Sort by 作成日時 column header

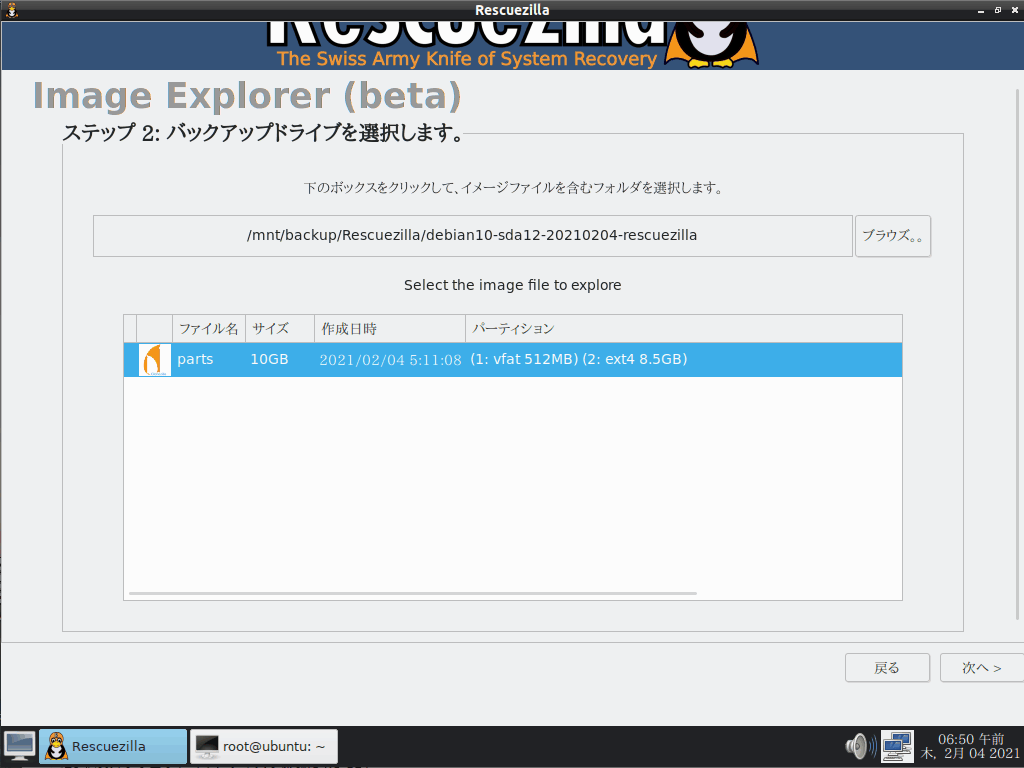pos(390,328)
